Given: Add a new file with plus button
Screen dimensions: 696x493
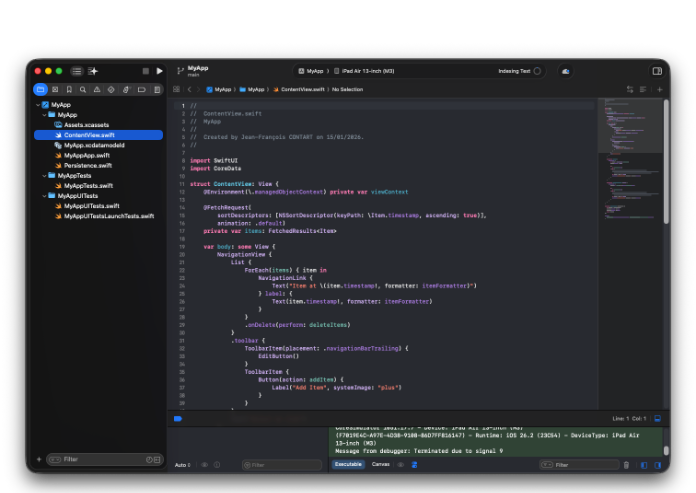Looking at the screenshot, I should [39, 459].
